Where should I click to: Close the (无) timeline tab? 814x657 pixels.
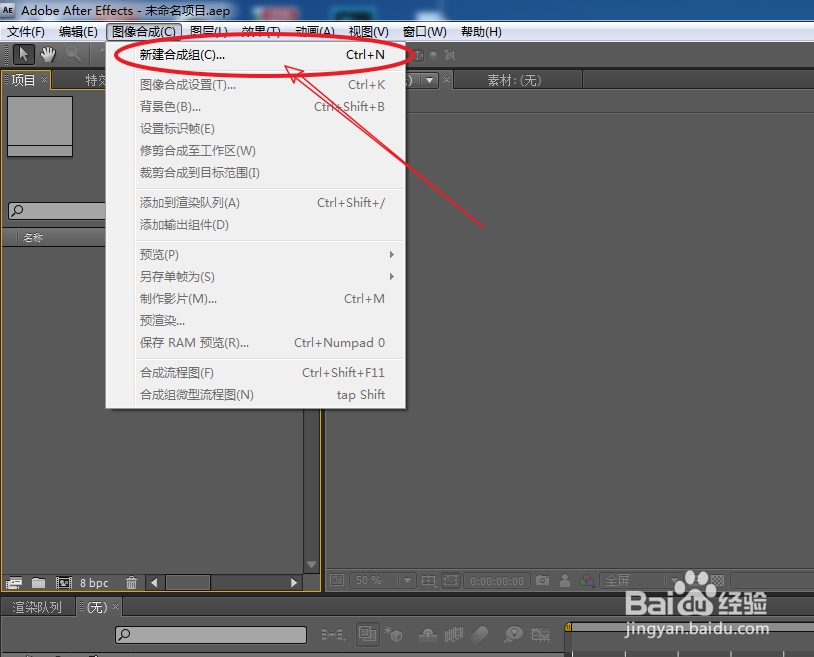[115, 606]
